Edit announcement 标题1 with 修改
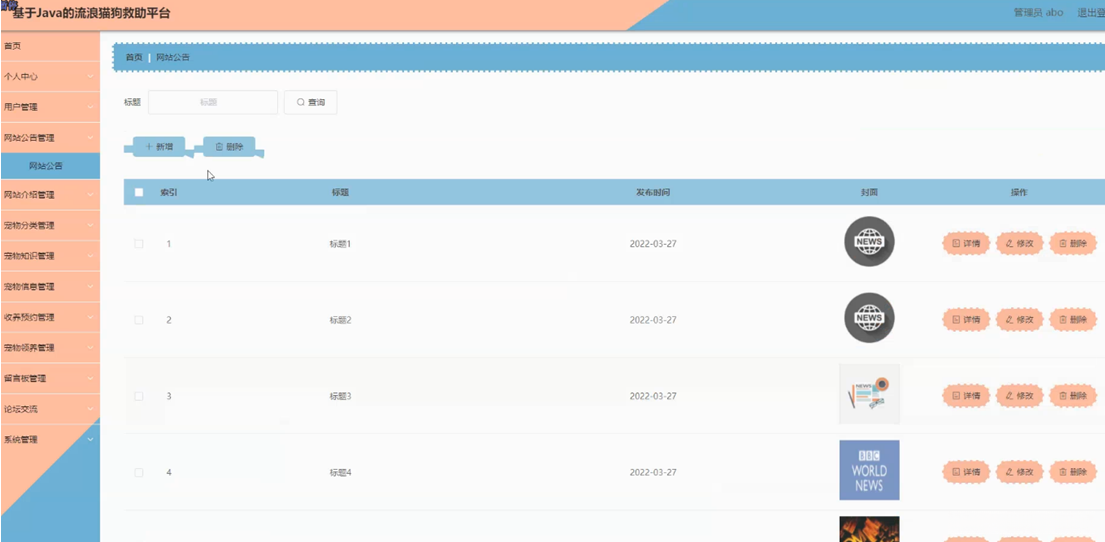 point(1020,243)
